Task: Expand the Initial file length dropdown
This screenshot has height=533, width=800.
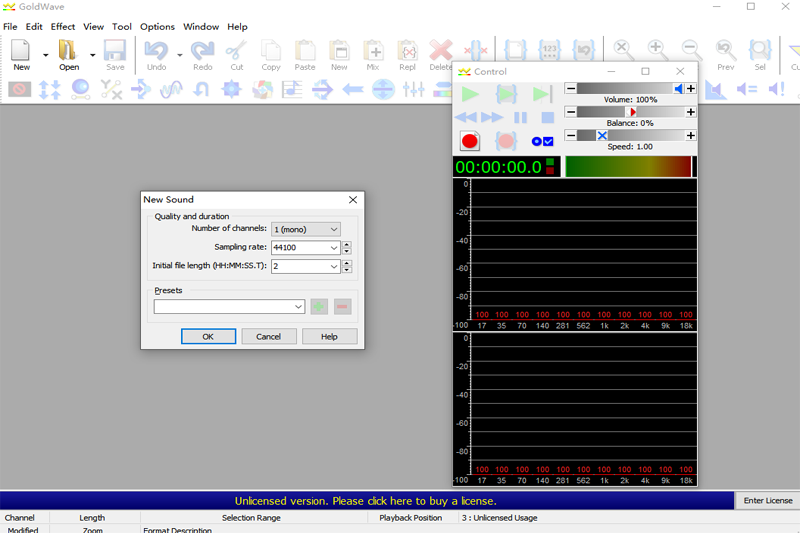Action: pos(334,266)
